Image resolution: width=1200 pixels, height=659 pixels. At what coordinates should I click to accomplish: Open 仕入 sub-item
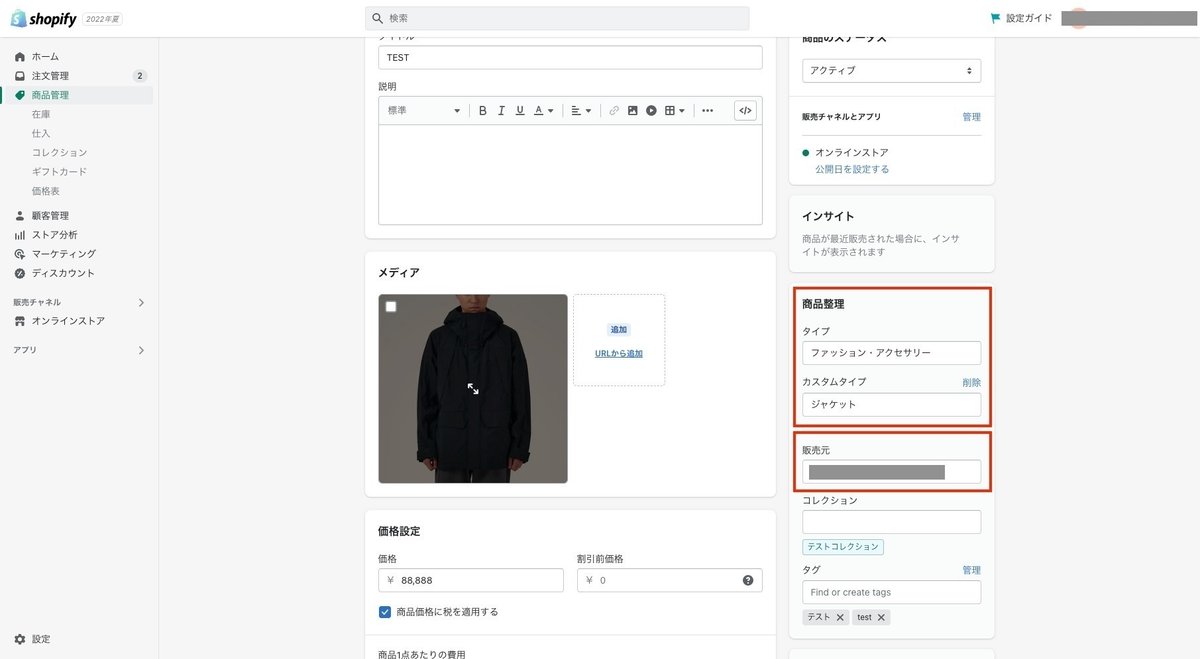[x=41, y=133]
